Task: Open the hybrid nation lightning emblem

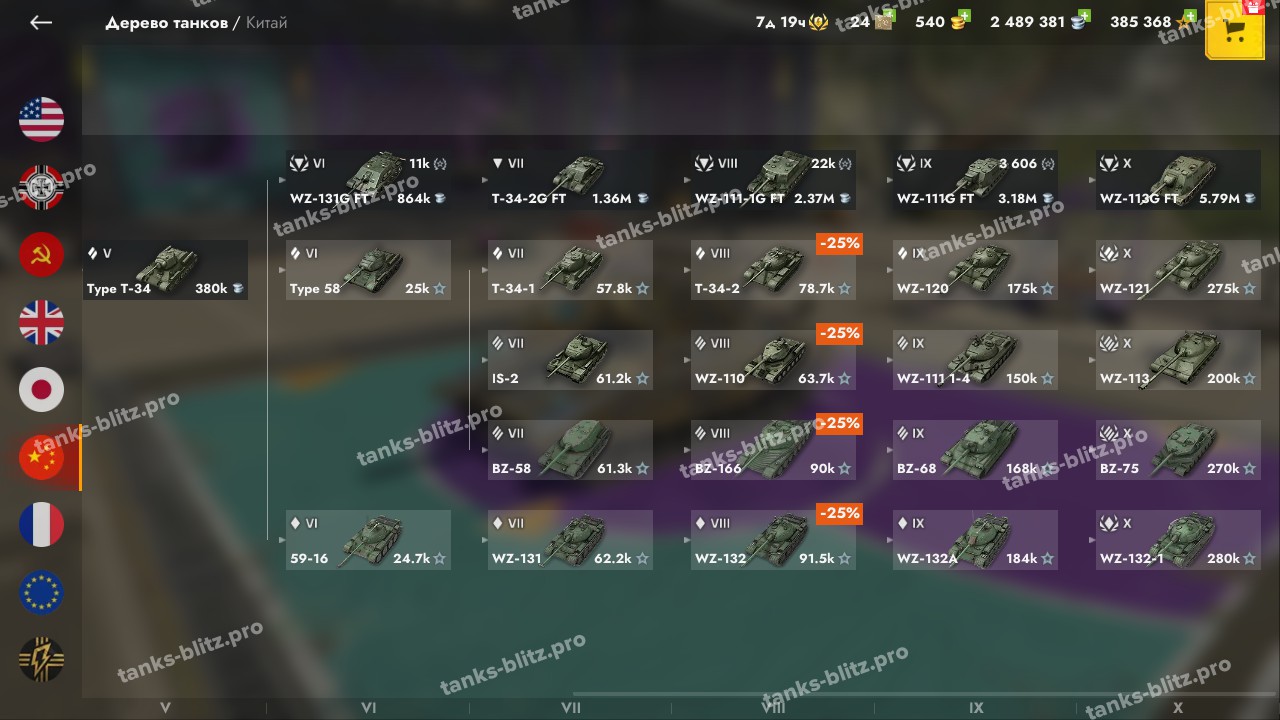Action: pos(41,660)
